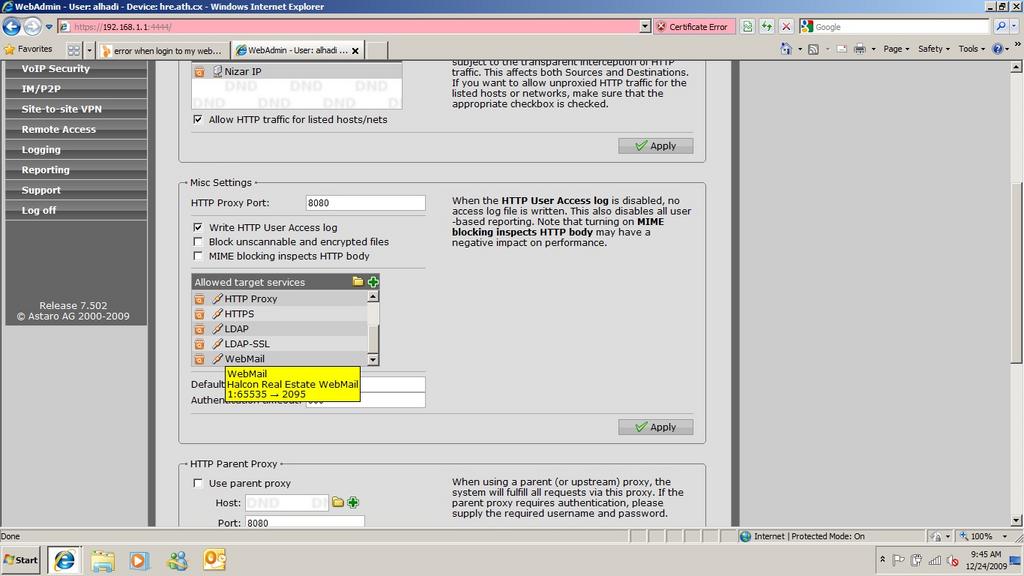
Task: Click trash icon beside the LDAP service
Action: [x=199, y=329]
